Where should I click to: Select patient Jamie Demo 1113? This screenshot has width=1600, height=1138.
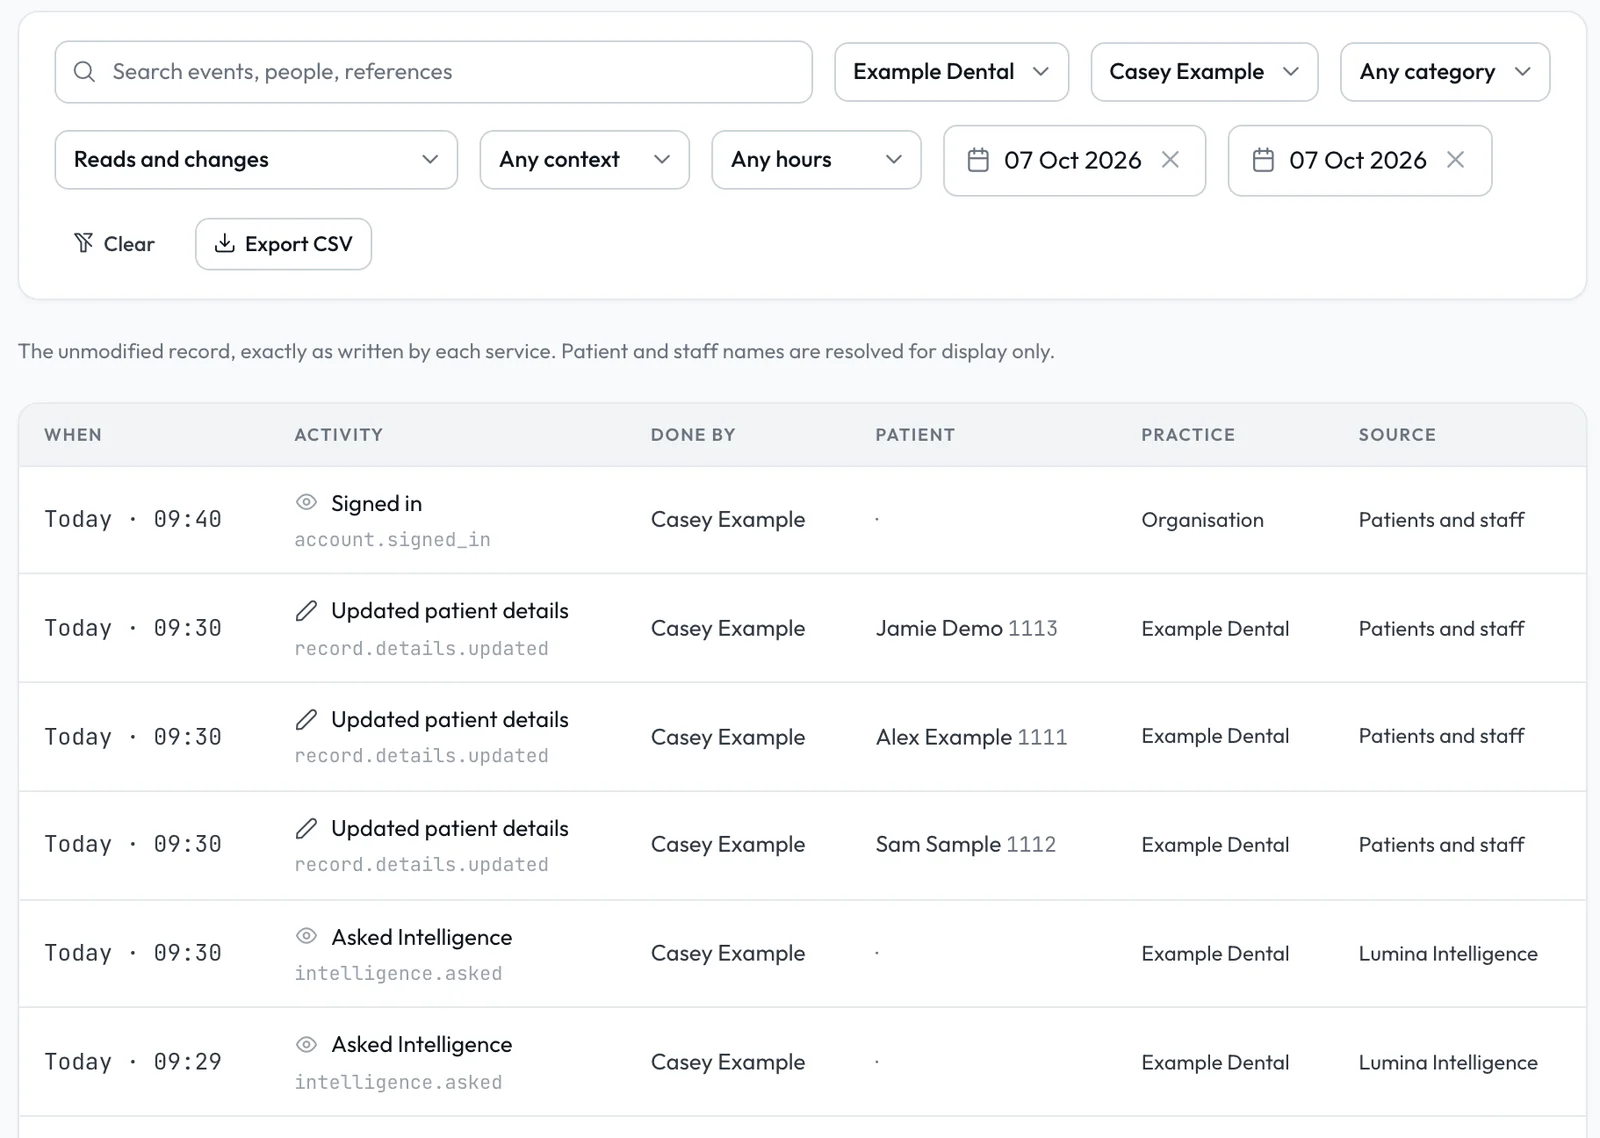966,628
